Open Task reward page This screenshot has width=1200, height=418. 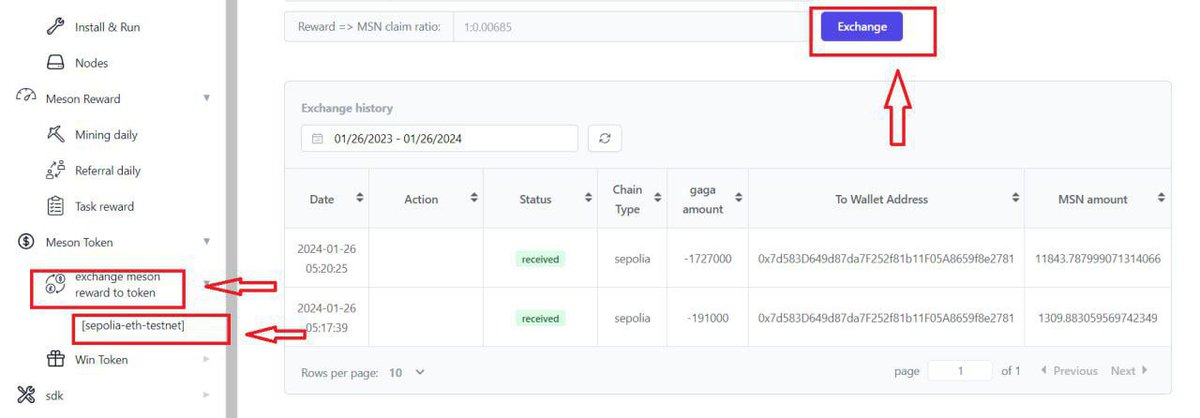[104, 207]
